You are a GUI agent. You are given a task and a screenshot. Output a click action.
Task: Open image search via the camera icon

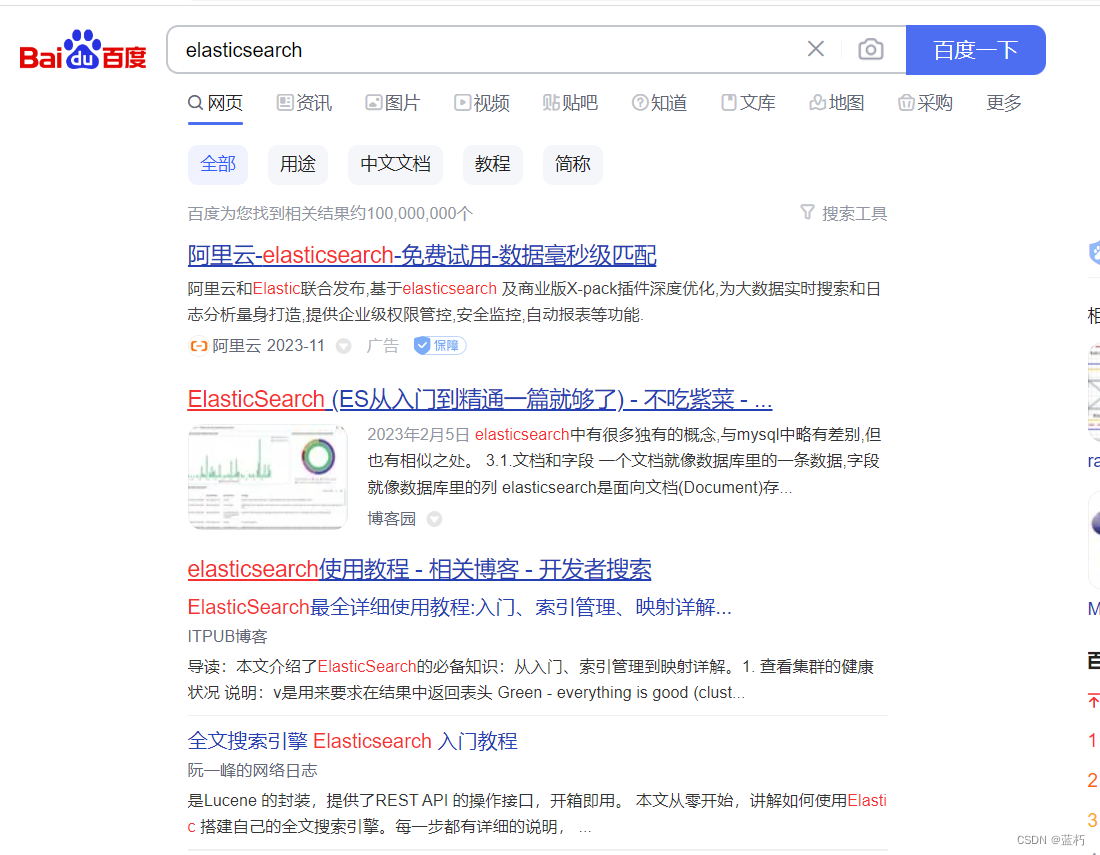(871, 49)
